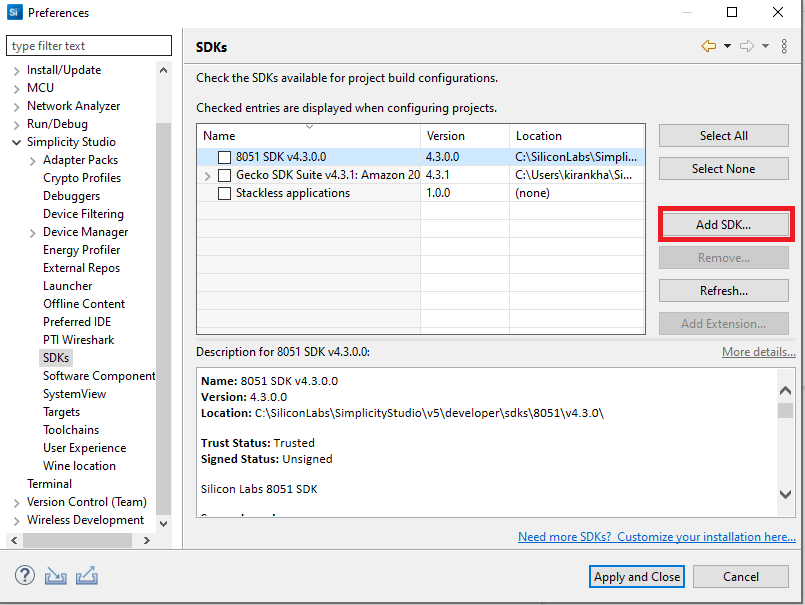
Task: Select SDKs in the tree
Action: [56, 358]
